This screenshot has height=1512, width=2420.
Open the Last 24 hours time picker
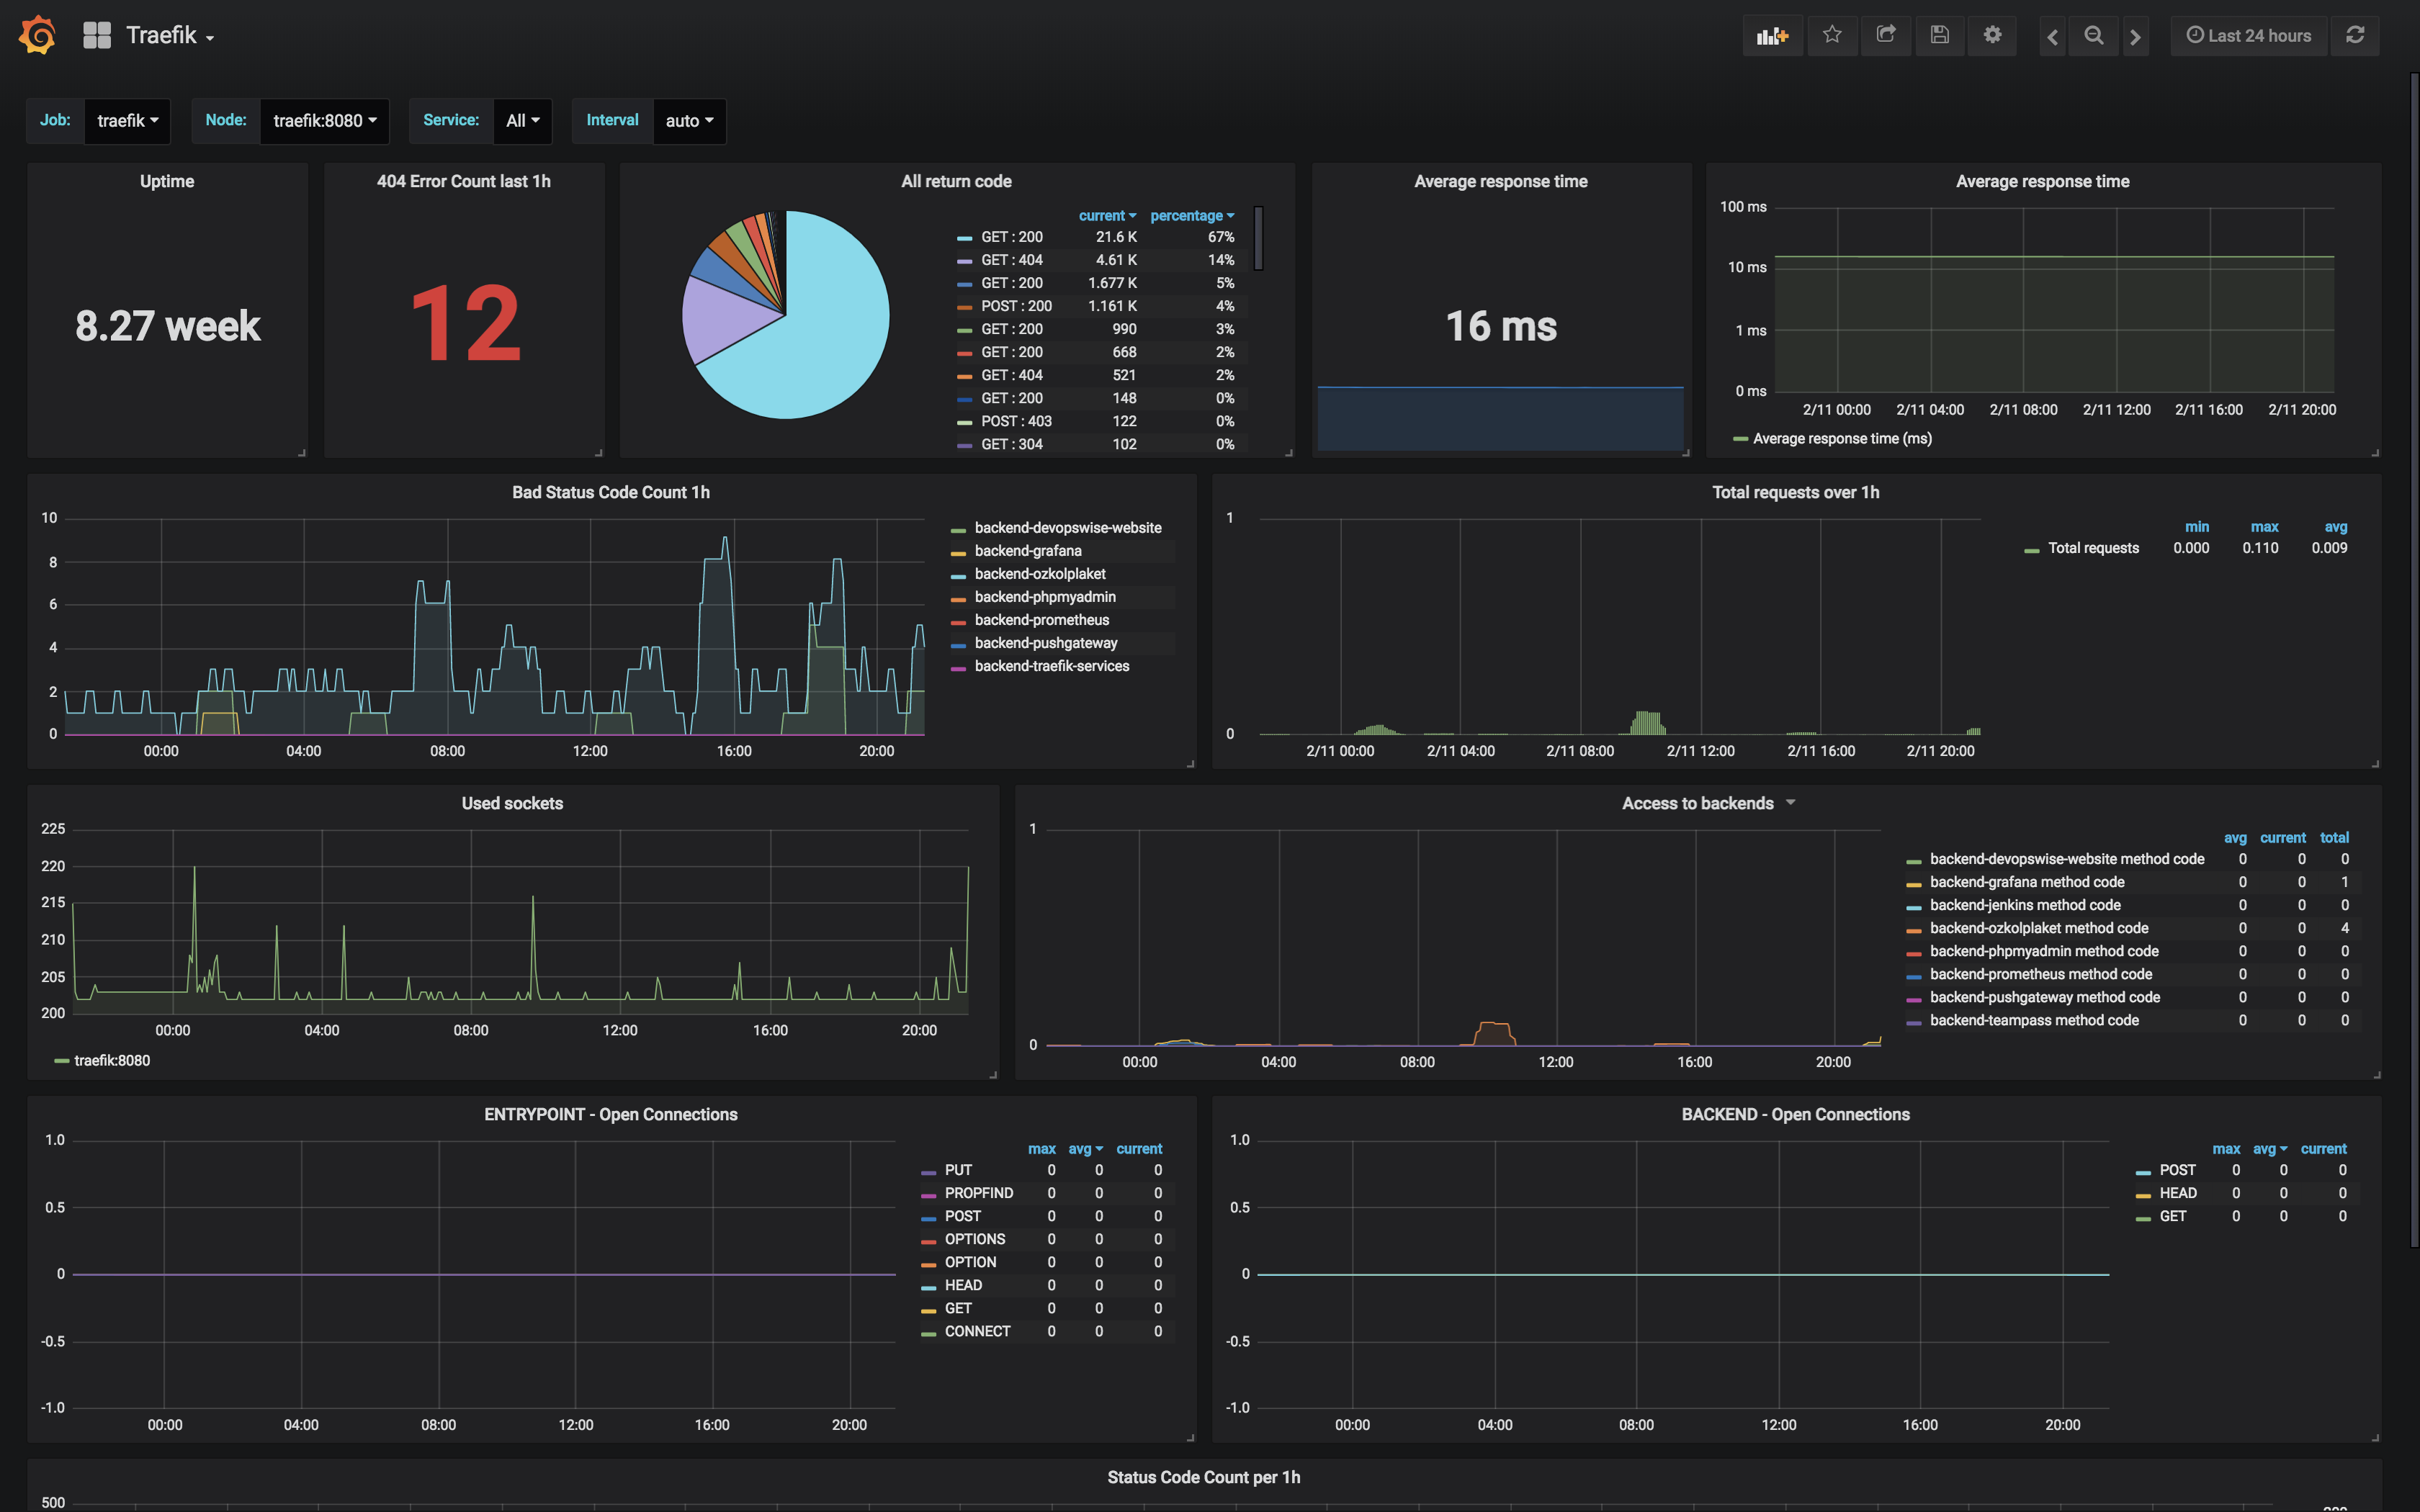click(x=2248, y=36)
